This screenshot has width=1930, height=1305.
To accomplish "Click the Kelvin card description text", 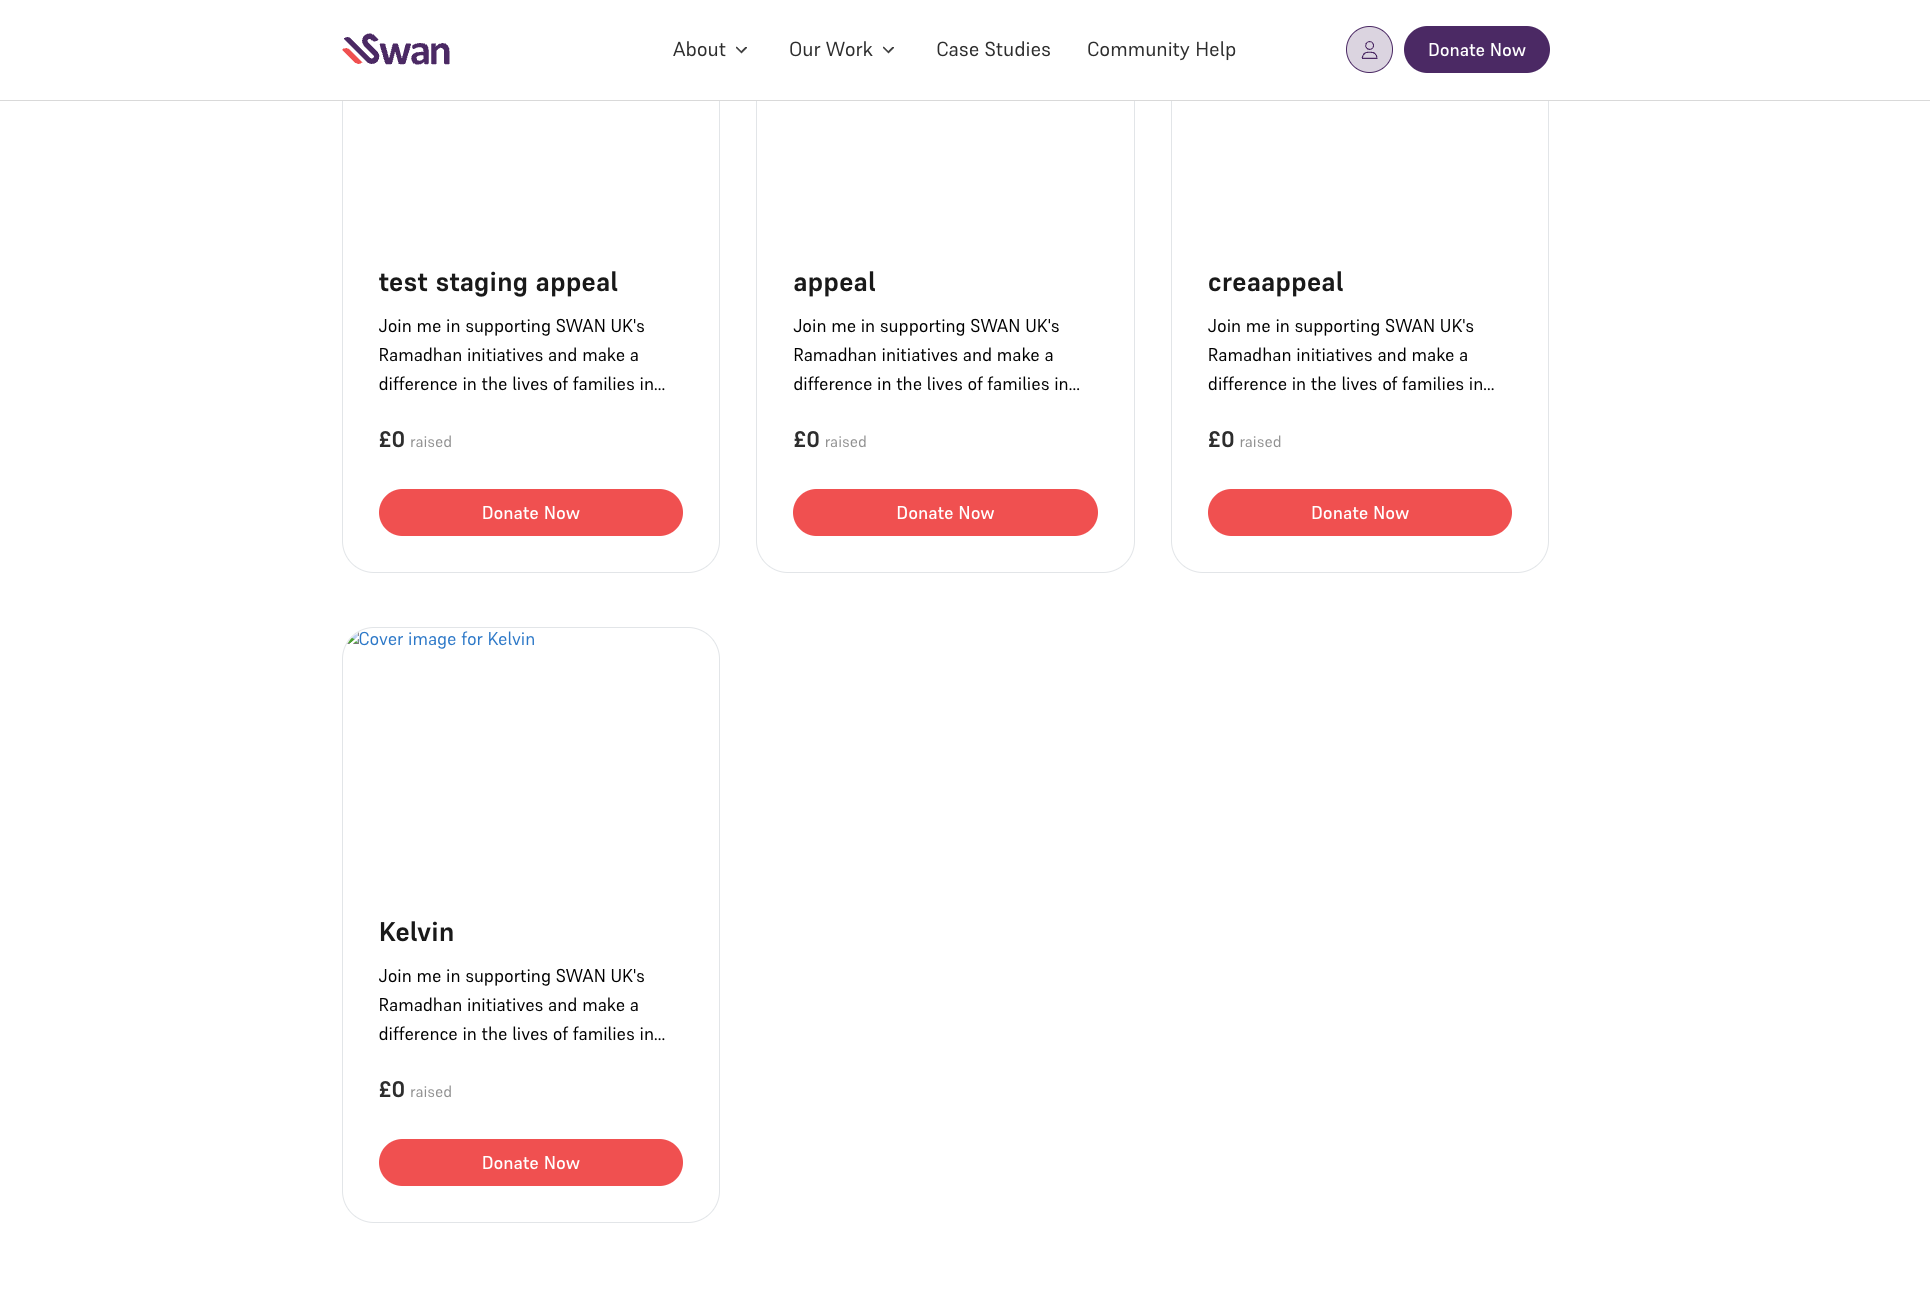I will tap(522, 1005).
